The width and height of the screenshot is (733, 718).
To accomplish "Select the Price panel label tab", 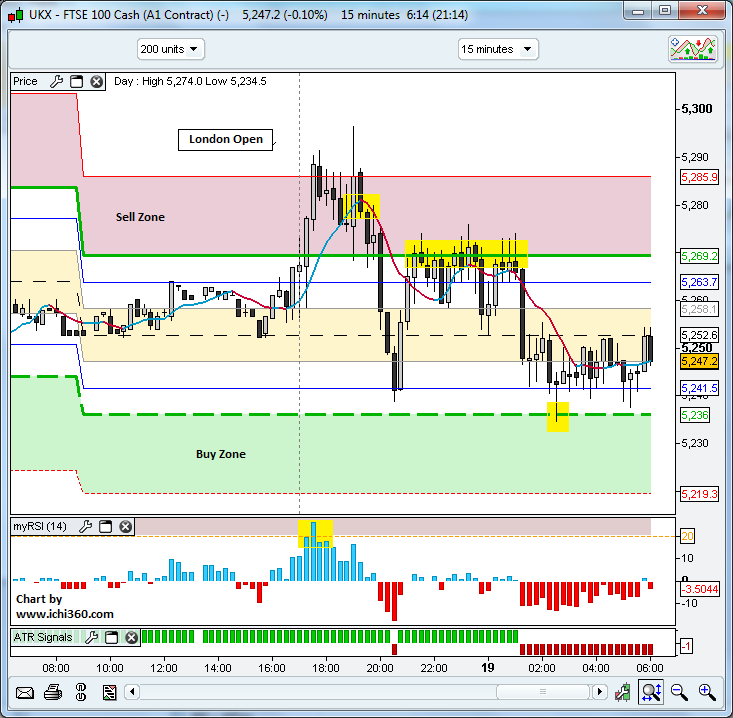I will click(x=26, y=82).
